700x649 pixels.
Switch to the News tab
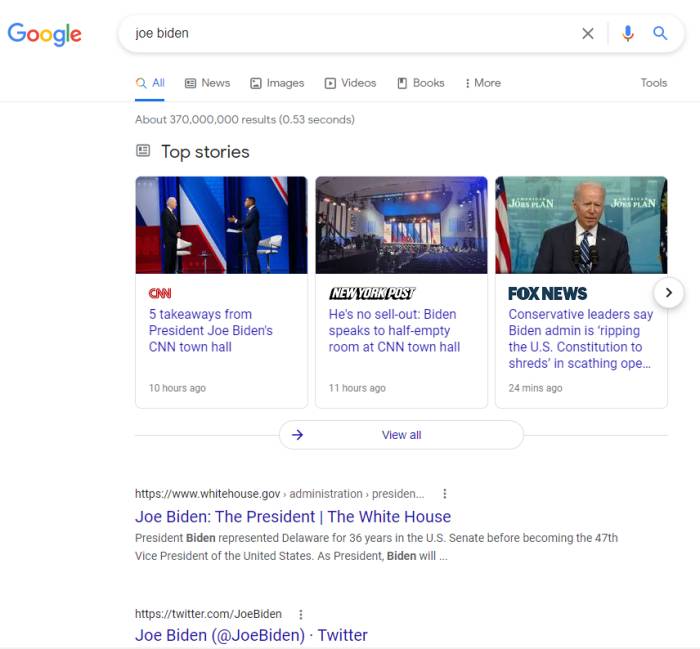point(208,83)
